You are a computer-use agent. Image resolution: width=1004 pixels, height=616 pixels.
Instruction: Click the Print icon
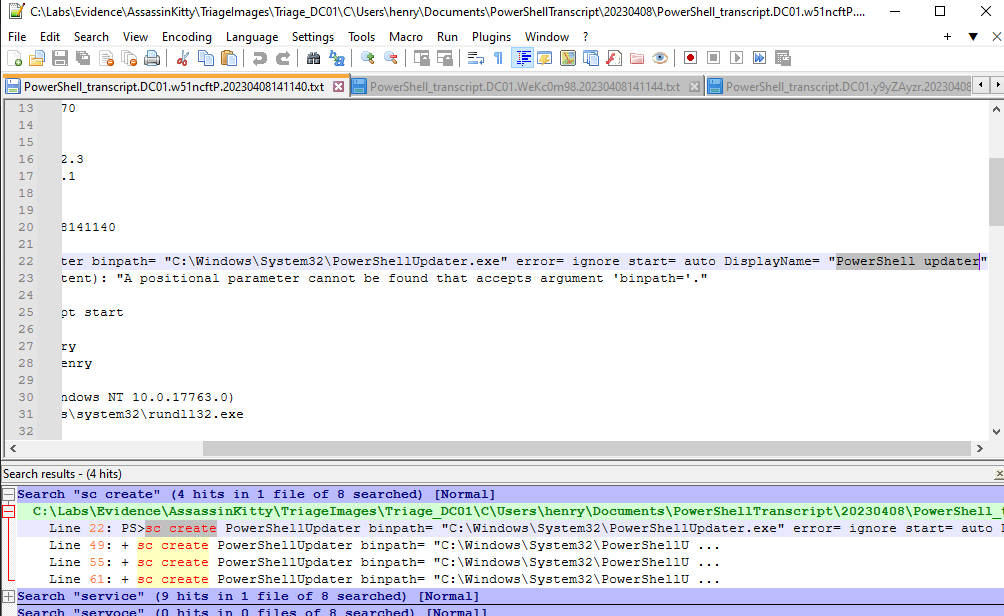(152, 59)
